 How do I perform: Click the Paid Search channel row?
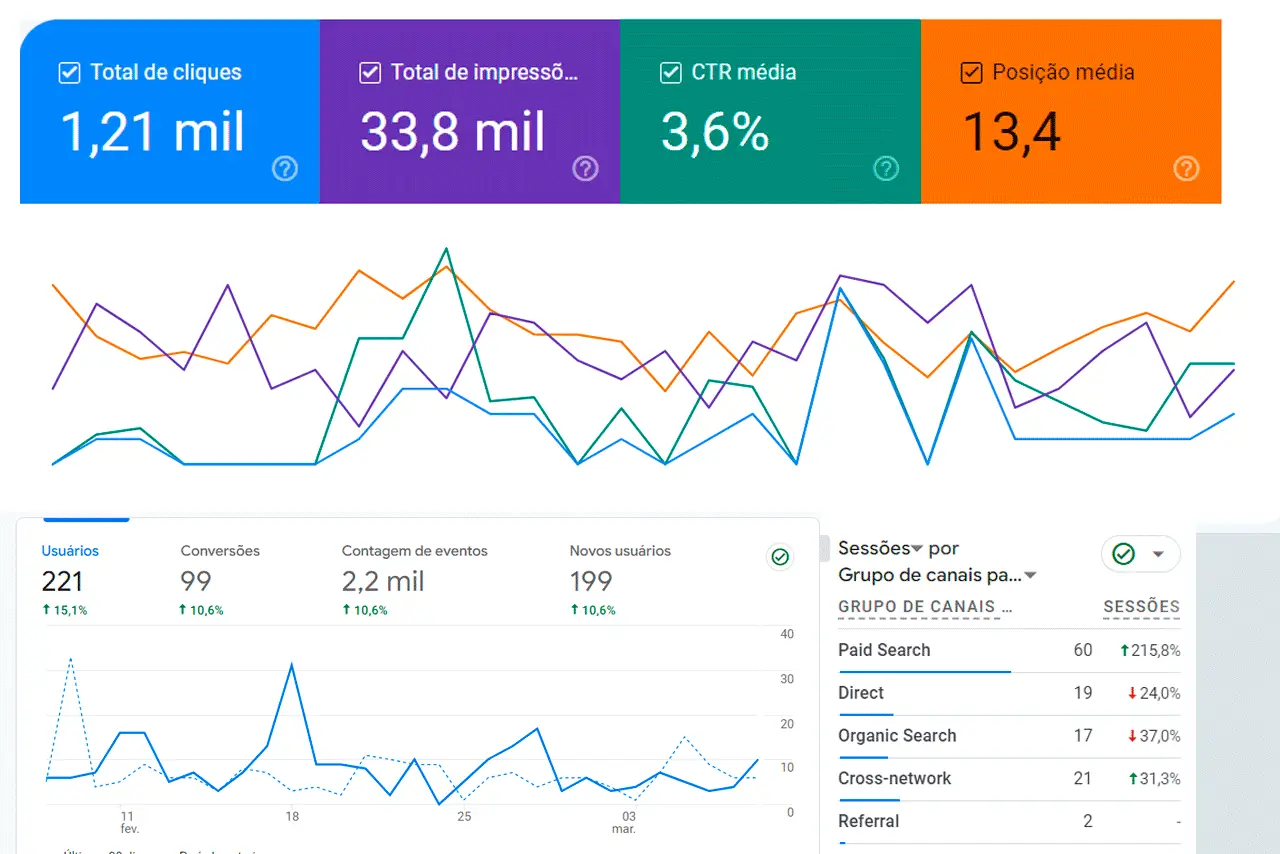click(x=1009, y=651)
